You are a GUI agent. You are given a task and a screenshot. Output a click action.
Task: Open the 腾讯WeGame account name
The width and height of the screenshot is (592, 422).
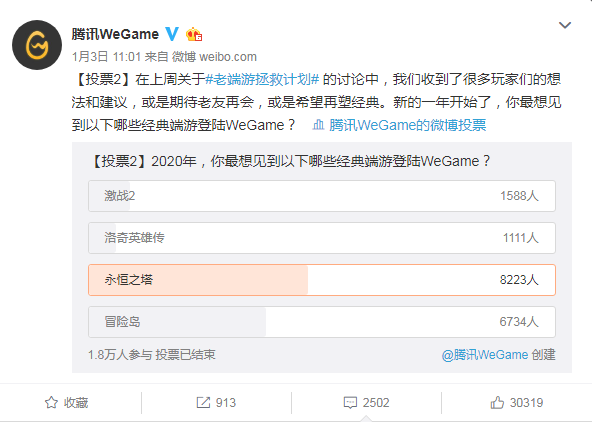click(115, 34)
